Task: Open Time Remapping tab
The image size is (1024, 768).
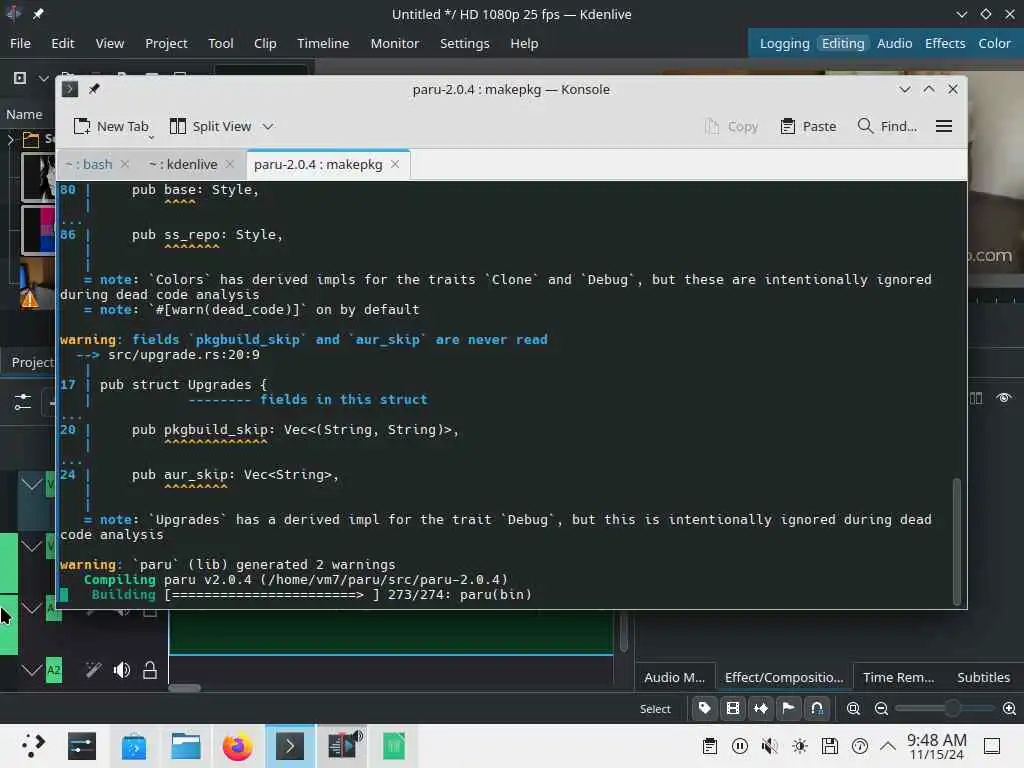Action: 899,677
